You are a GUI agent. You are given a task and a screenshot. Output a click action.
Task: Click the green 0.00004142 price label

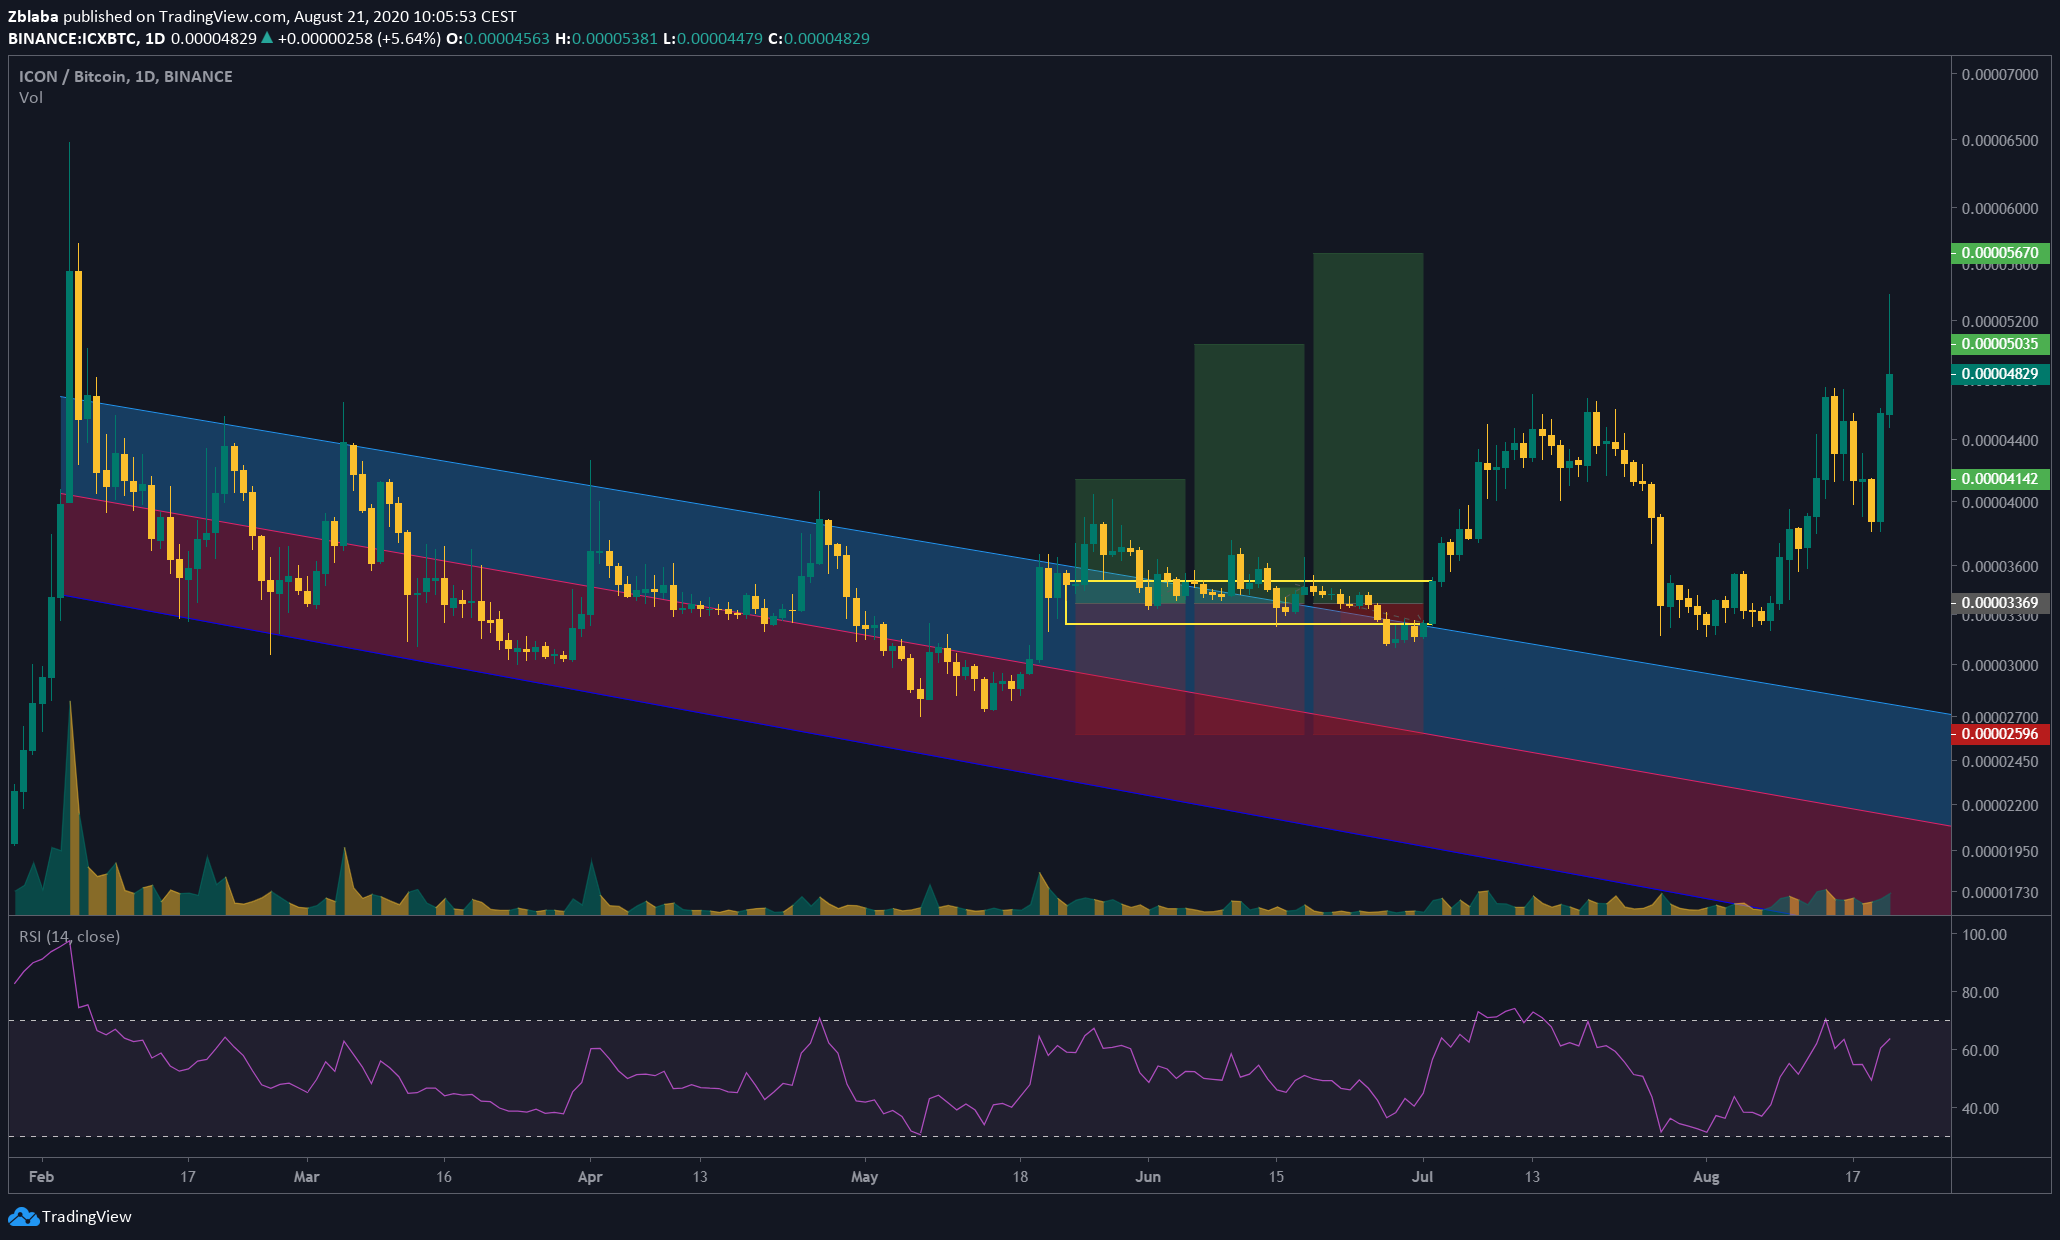pos(2000,479)
